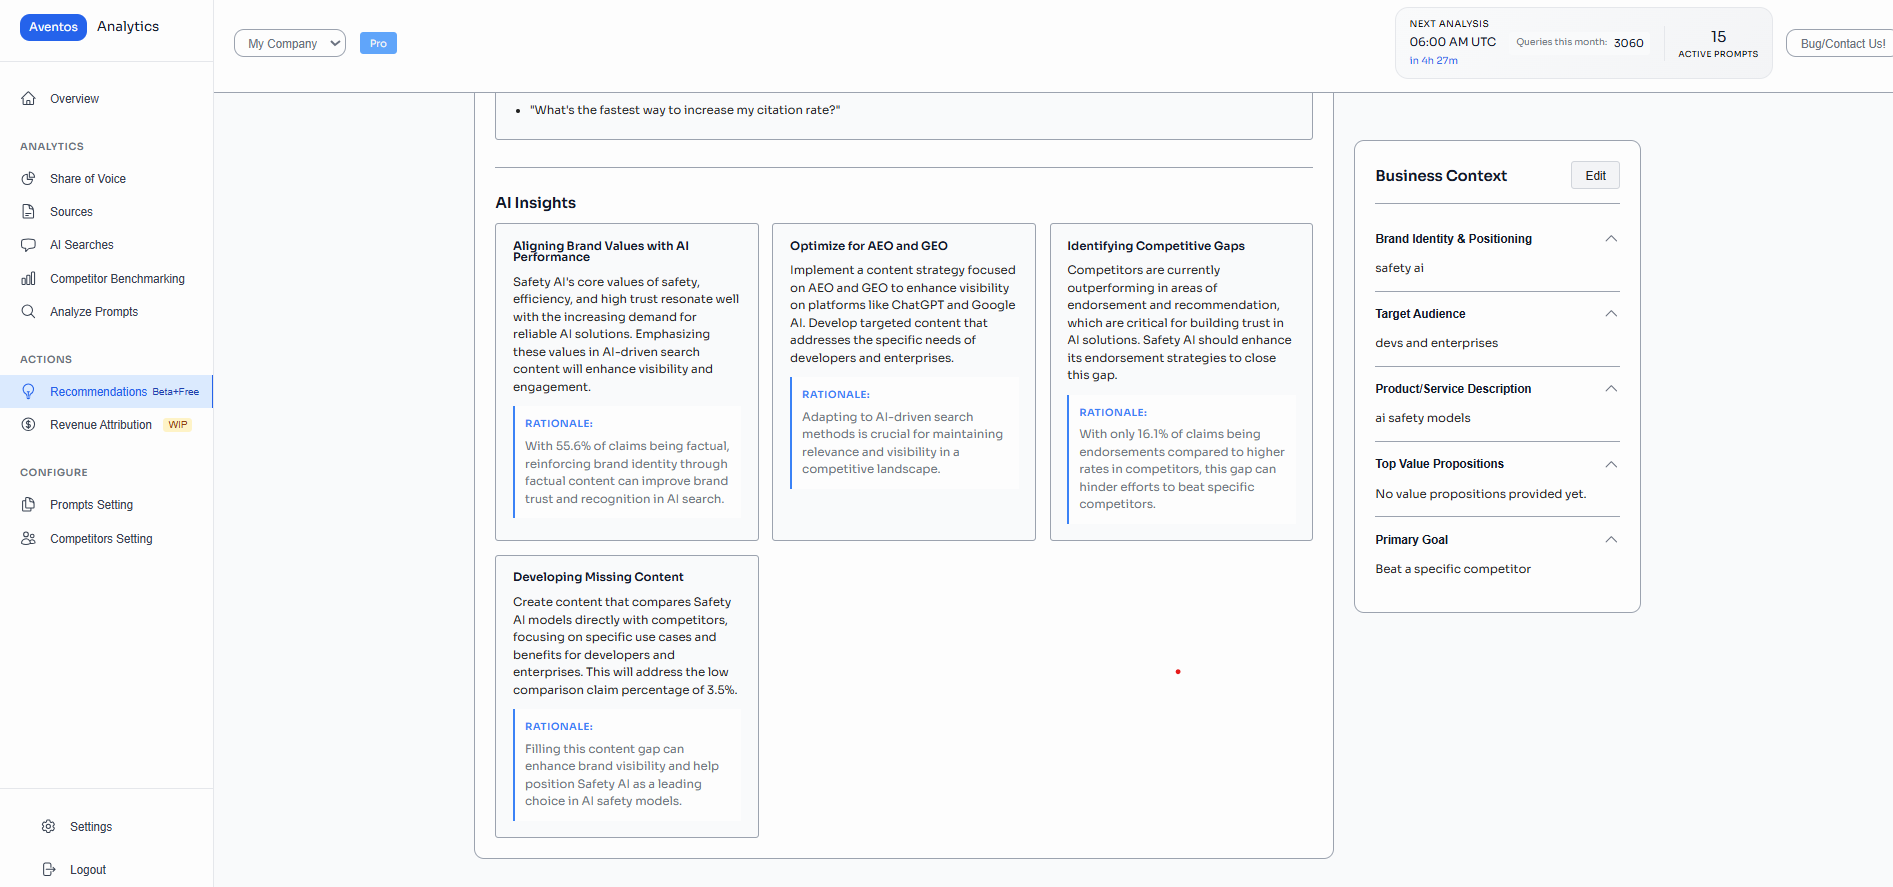Click the Analyze Prompts magnifier icon
The width and height of the screenshot is (1893, 887).
29,312
